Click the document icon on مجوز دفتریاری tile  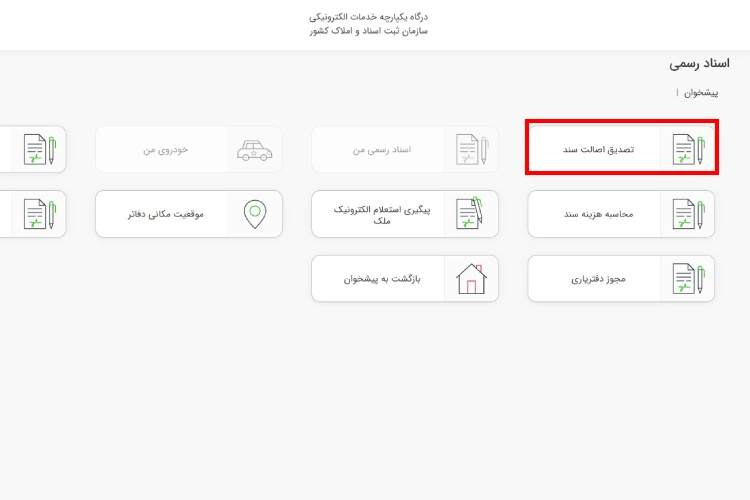pyautogui.click(x=687, y=279)
